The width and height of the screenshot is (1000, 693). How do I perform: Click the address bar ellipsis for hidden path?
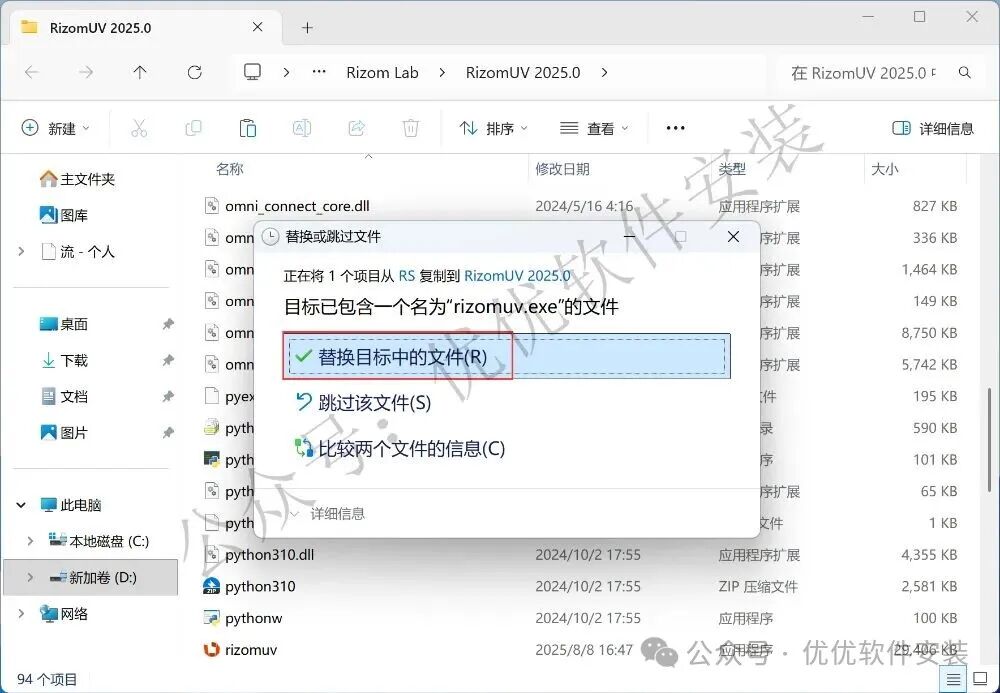pyautogui.click(x=319, y=72)
